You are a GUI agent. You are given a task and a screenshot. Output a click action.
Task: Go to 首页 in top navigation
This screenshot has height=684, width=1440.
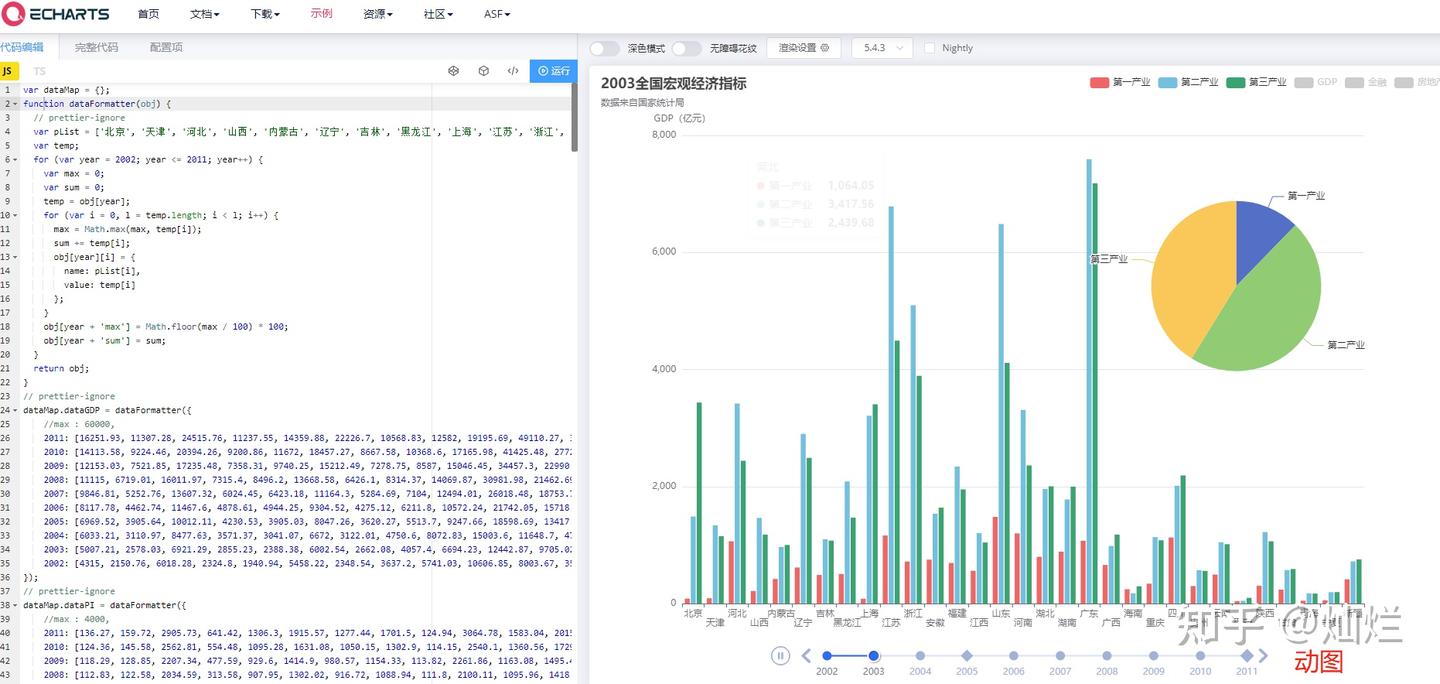tap(148, 14)
